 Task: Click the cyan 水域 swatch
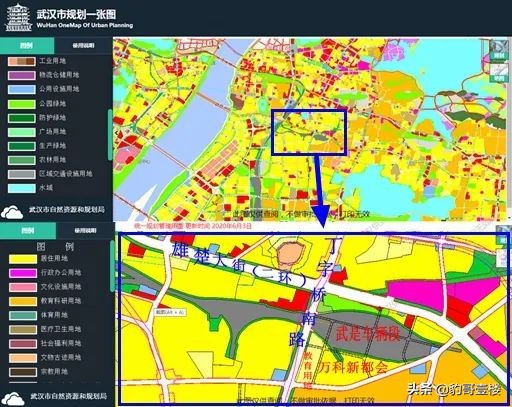(22, 188)
